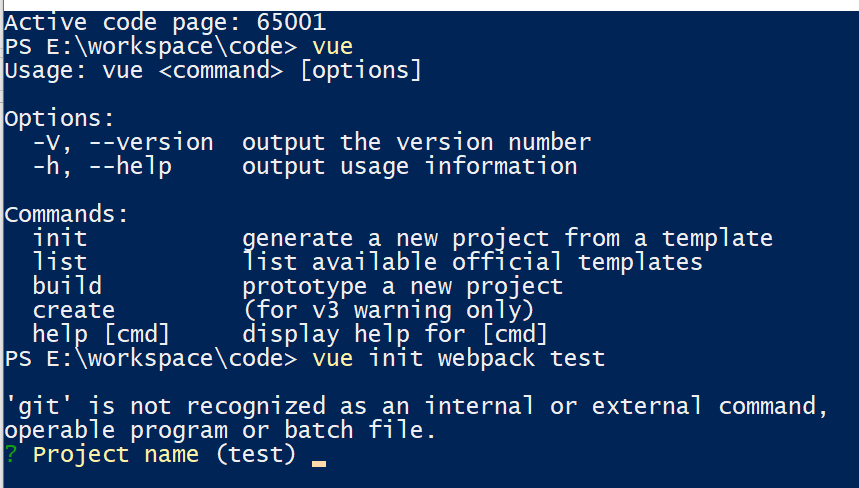Image resolution: width=859 pixels, height=488 pixels.
Task: Click the 'init' command name
Action: (60, 238)
